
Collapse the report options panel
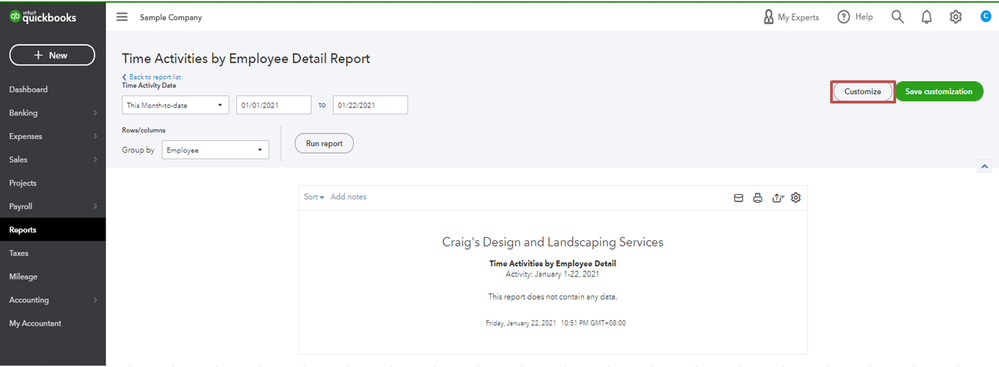coord(984,166)
